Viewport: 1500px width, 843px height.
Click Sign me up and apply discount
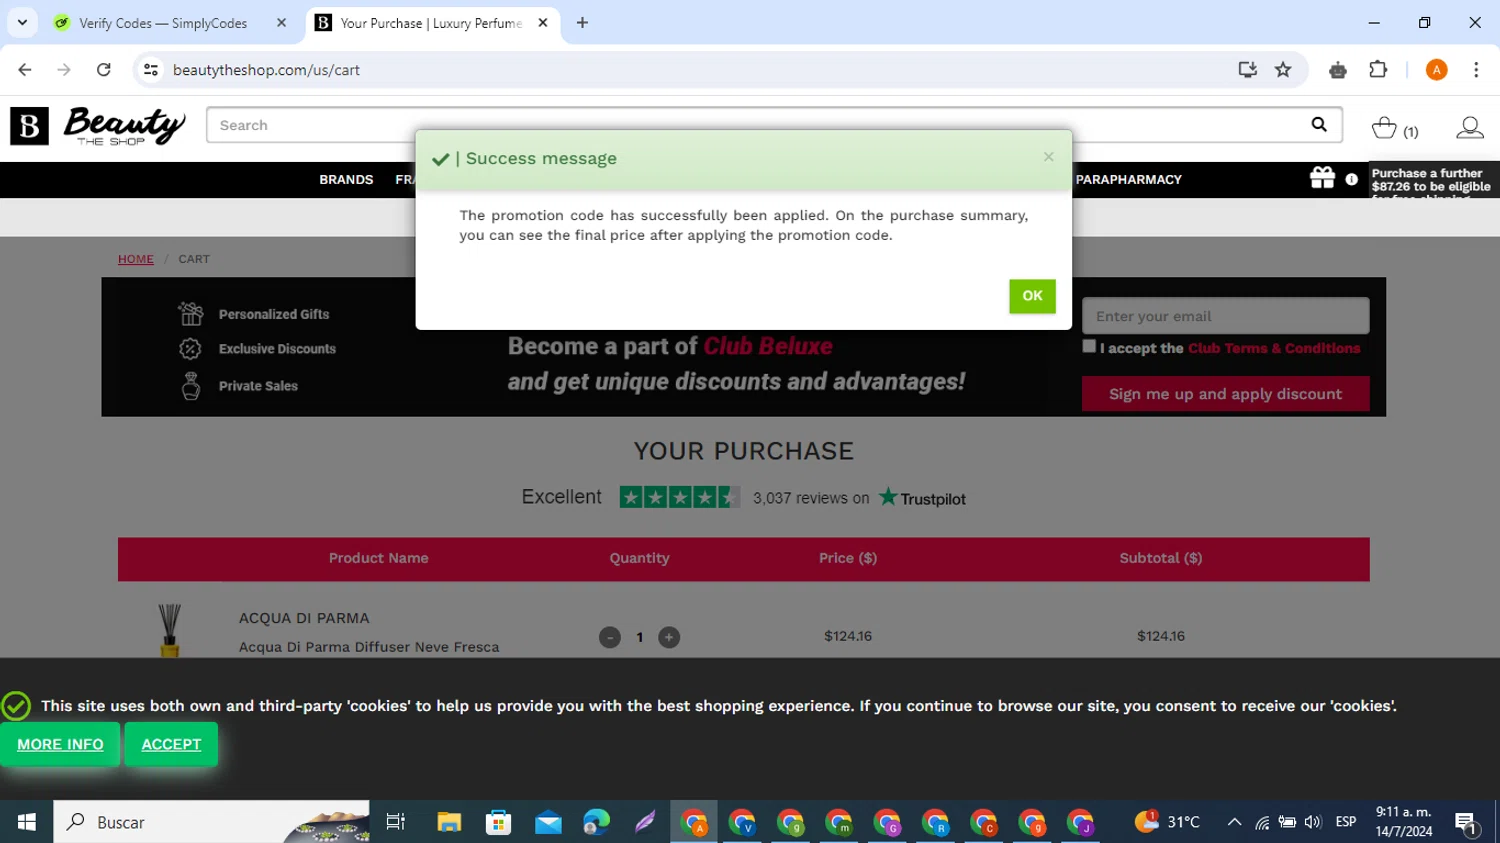[1225, 394]
